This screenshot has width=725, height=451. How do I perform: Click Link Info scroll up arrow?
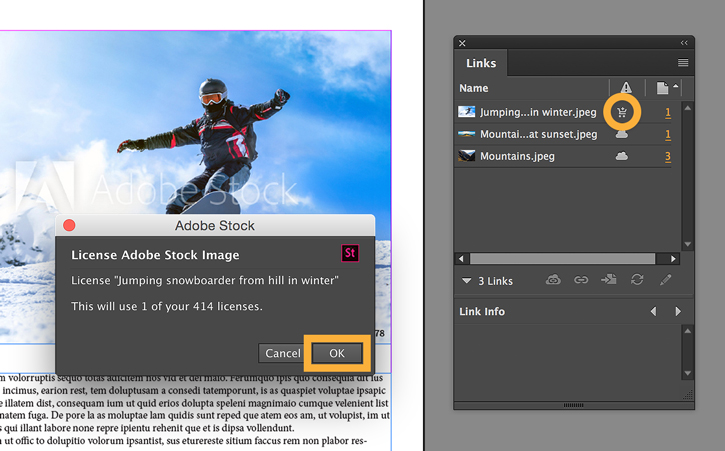click(688, 331)
